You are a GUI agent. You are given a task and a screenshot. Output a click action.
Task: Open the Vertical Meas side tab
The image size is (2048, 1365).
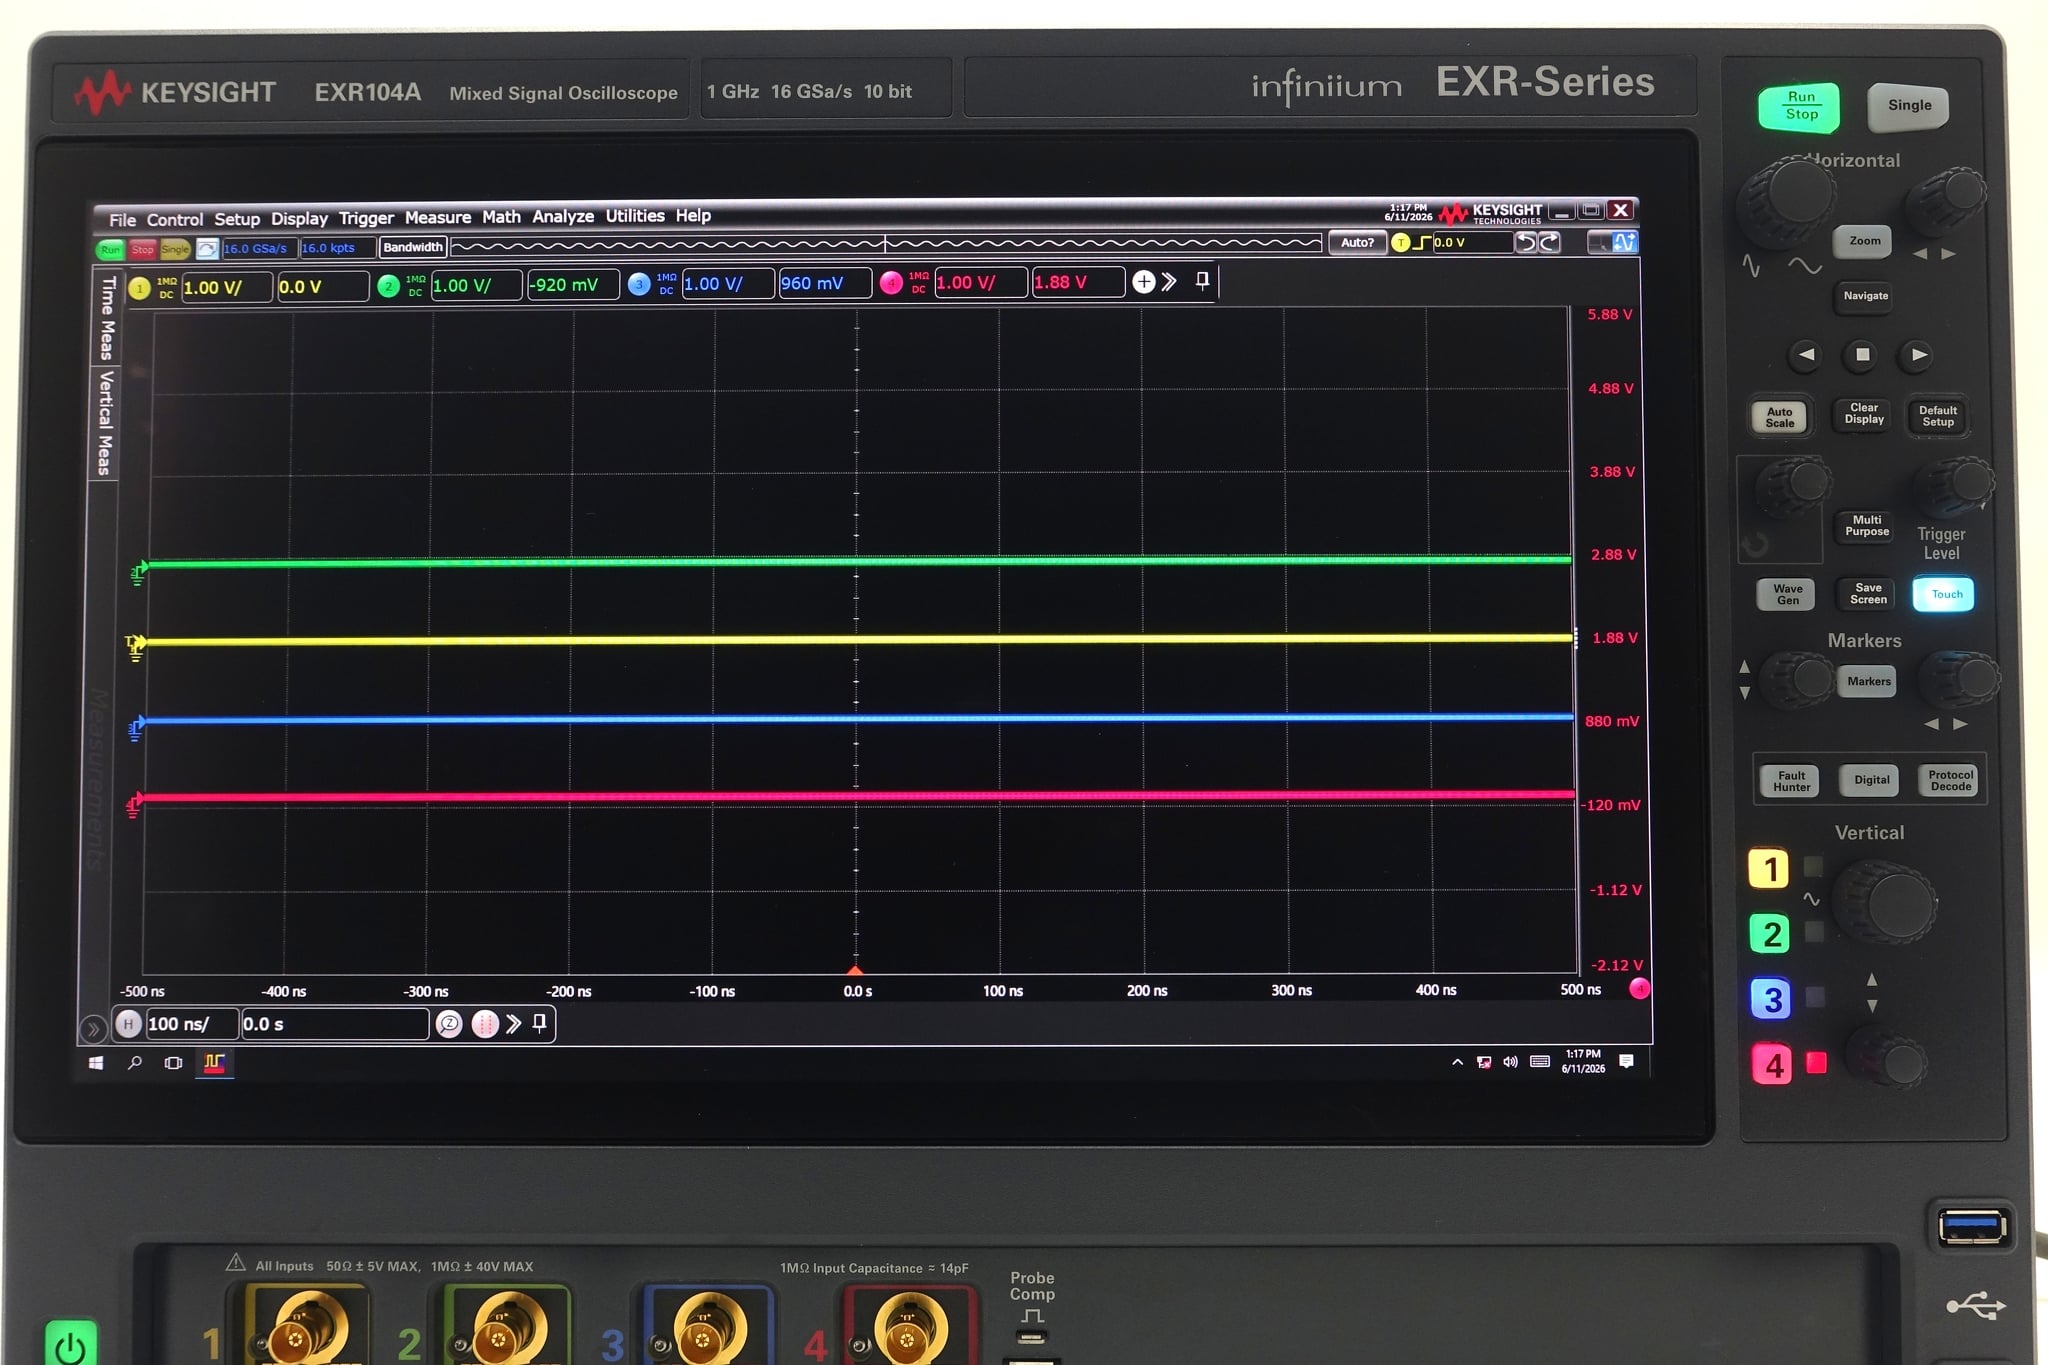[x=105, y=422]
